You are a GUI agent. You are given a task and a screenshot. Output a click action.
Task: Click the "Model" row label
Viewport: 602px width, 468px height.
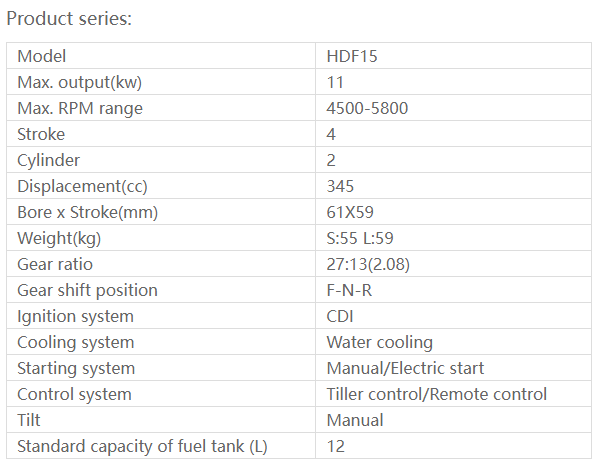[42, 56]
